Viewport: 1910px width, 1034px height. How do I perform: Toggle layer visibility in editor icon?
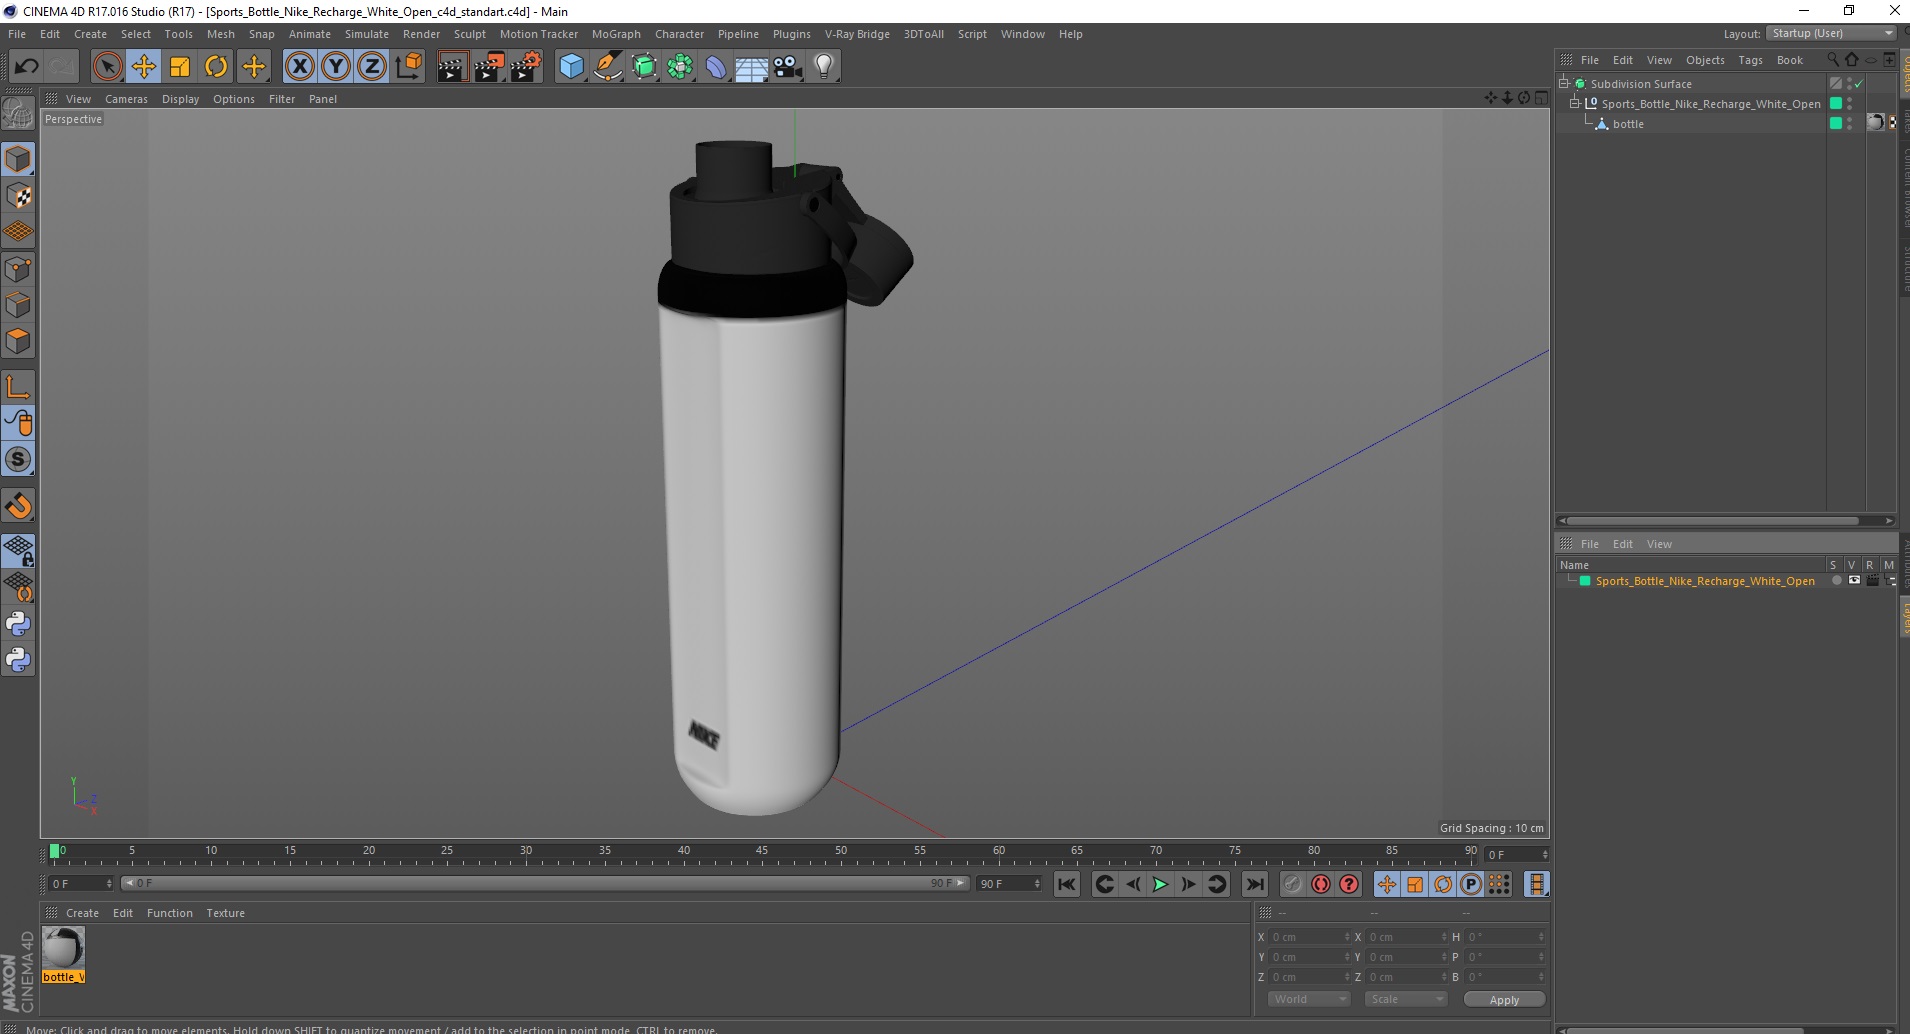pyautogui.click(x=1854, y=581)
